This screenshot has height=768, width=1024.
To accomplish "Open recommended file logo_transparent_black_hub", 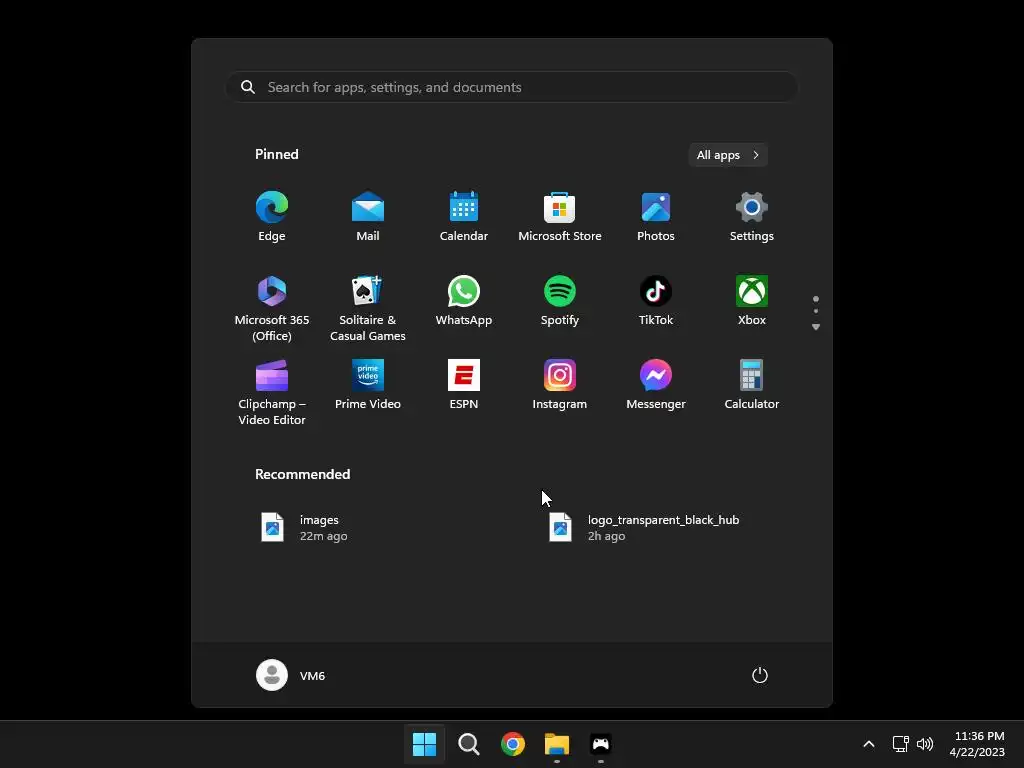I will click(x=645, y=528).
